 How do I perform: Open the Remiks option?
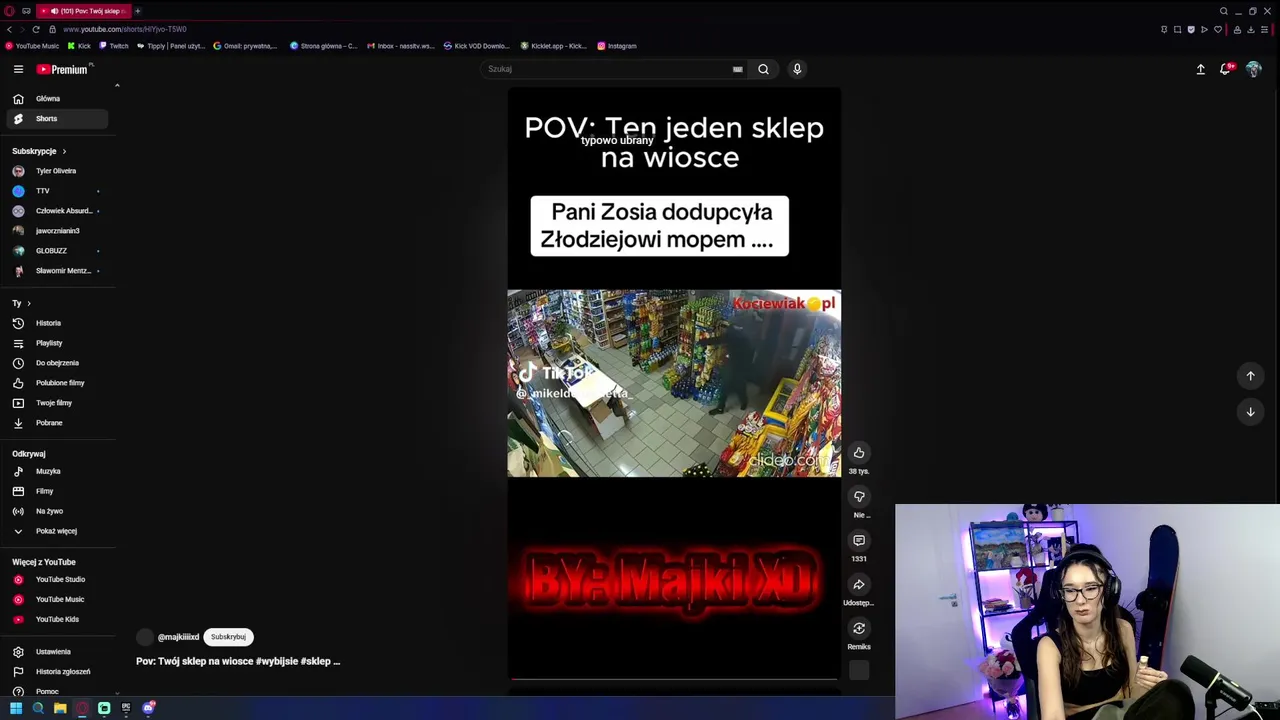click(859, 629)
